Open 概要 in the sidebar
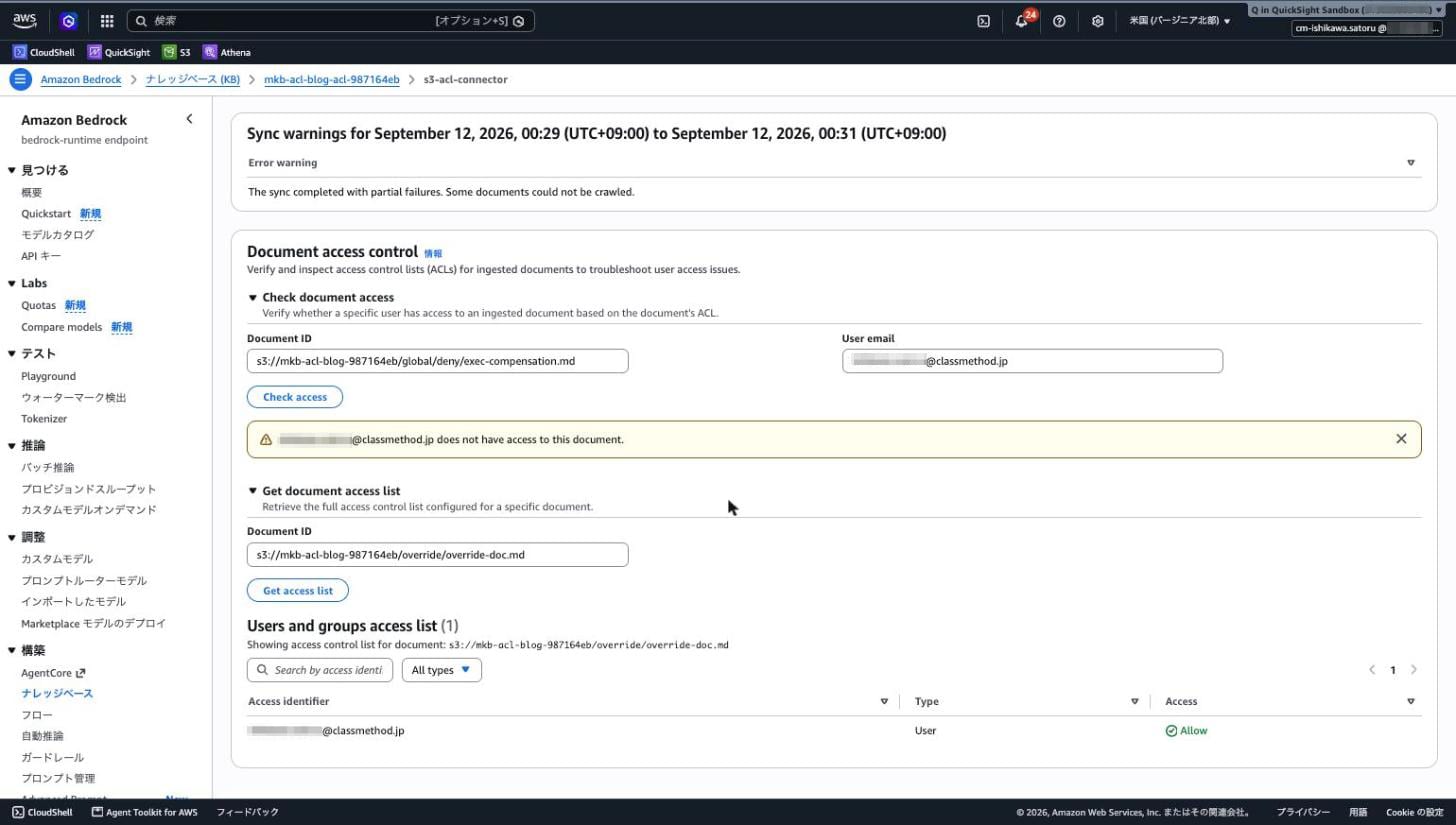The width and height of the screenshot is (1456, 825). 32,192
